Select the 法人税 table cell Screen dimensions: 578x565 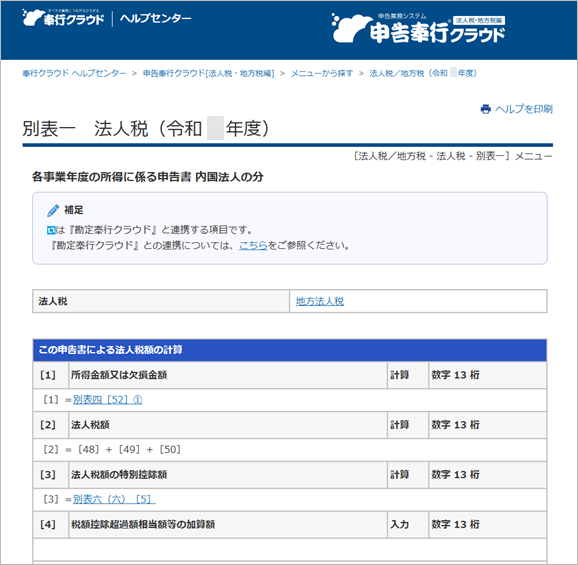pos(161,301)
